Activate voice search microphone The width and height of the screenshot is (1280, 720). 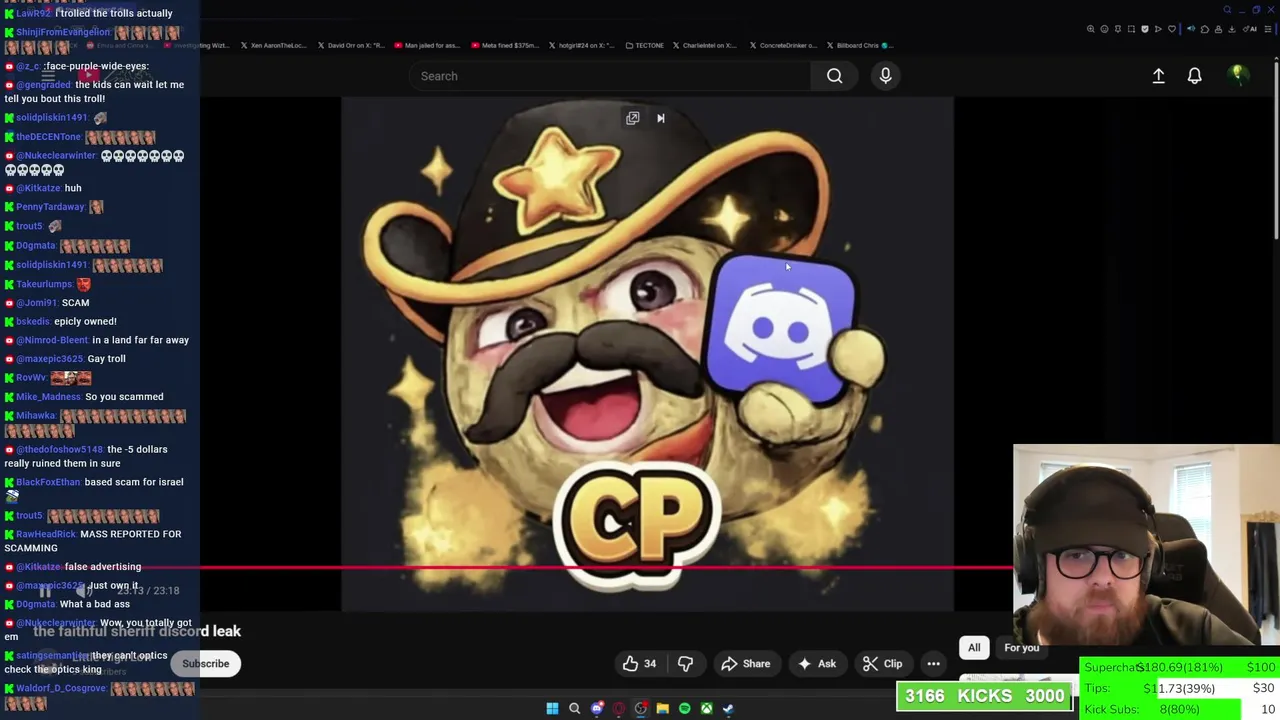[x=885, y=76]
